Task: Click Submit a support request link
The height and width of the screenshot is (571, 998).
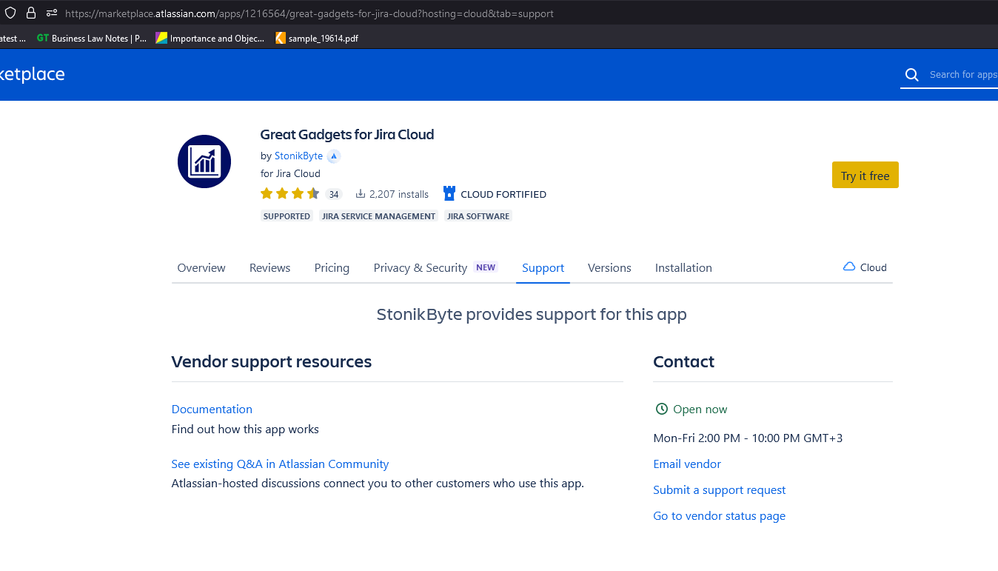Action: click(719, 490)
